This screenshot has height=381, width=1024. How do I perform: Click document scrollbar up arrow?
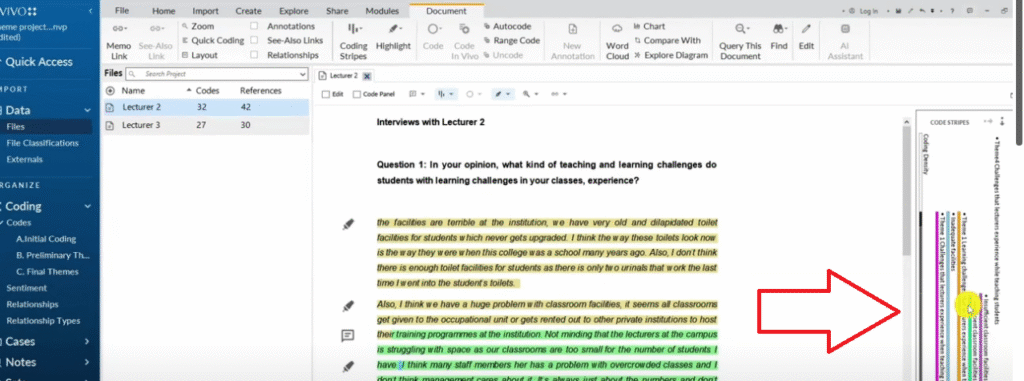(x=905, y=123)
